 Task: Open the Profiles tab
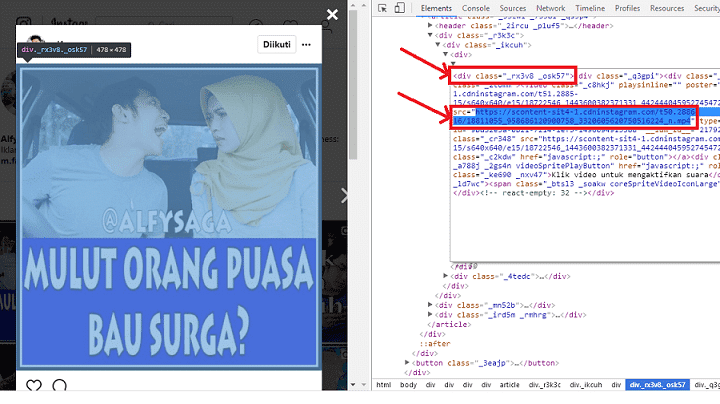627,8
